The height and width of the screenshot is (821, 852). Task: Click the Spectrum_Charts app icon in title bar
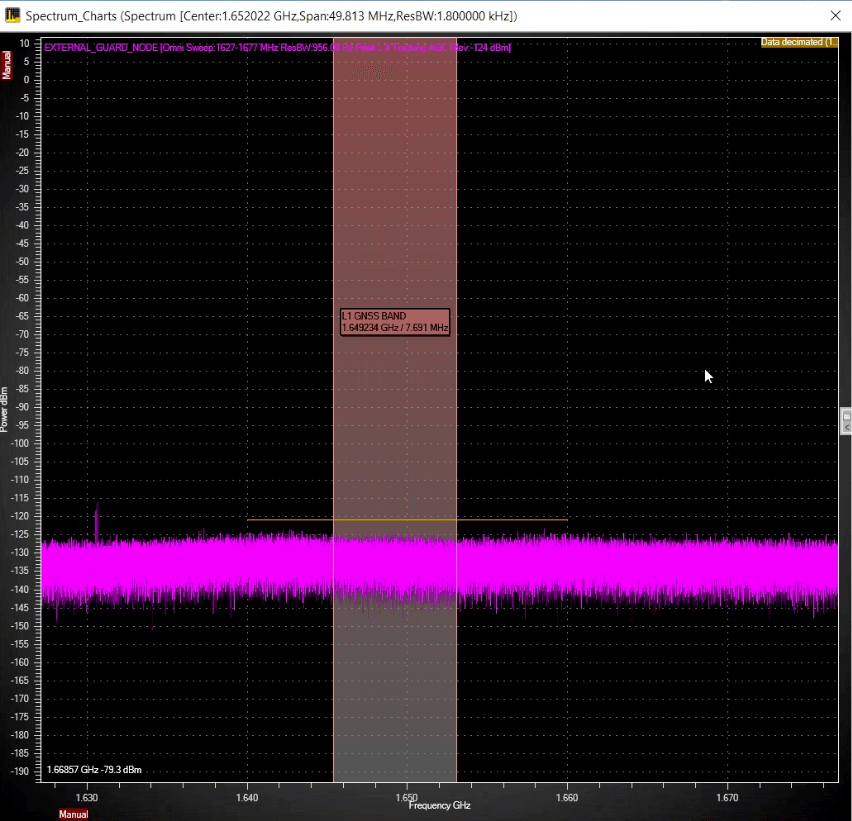coord(13,15)
